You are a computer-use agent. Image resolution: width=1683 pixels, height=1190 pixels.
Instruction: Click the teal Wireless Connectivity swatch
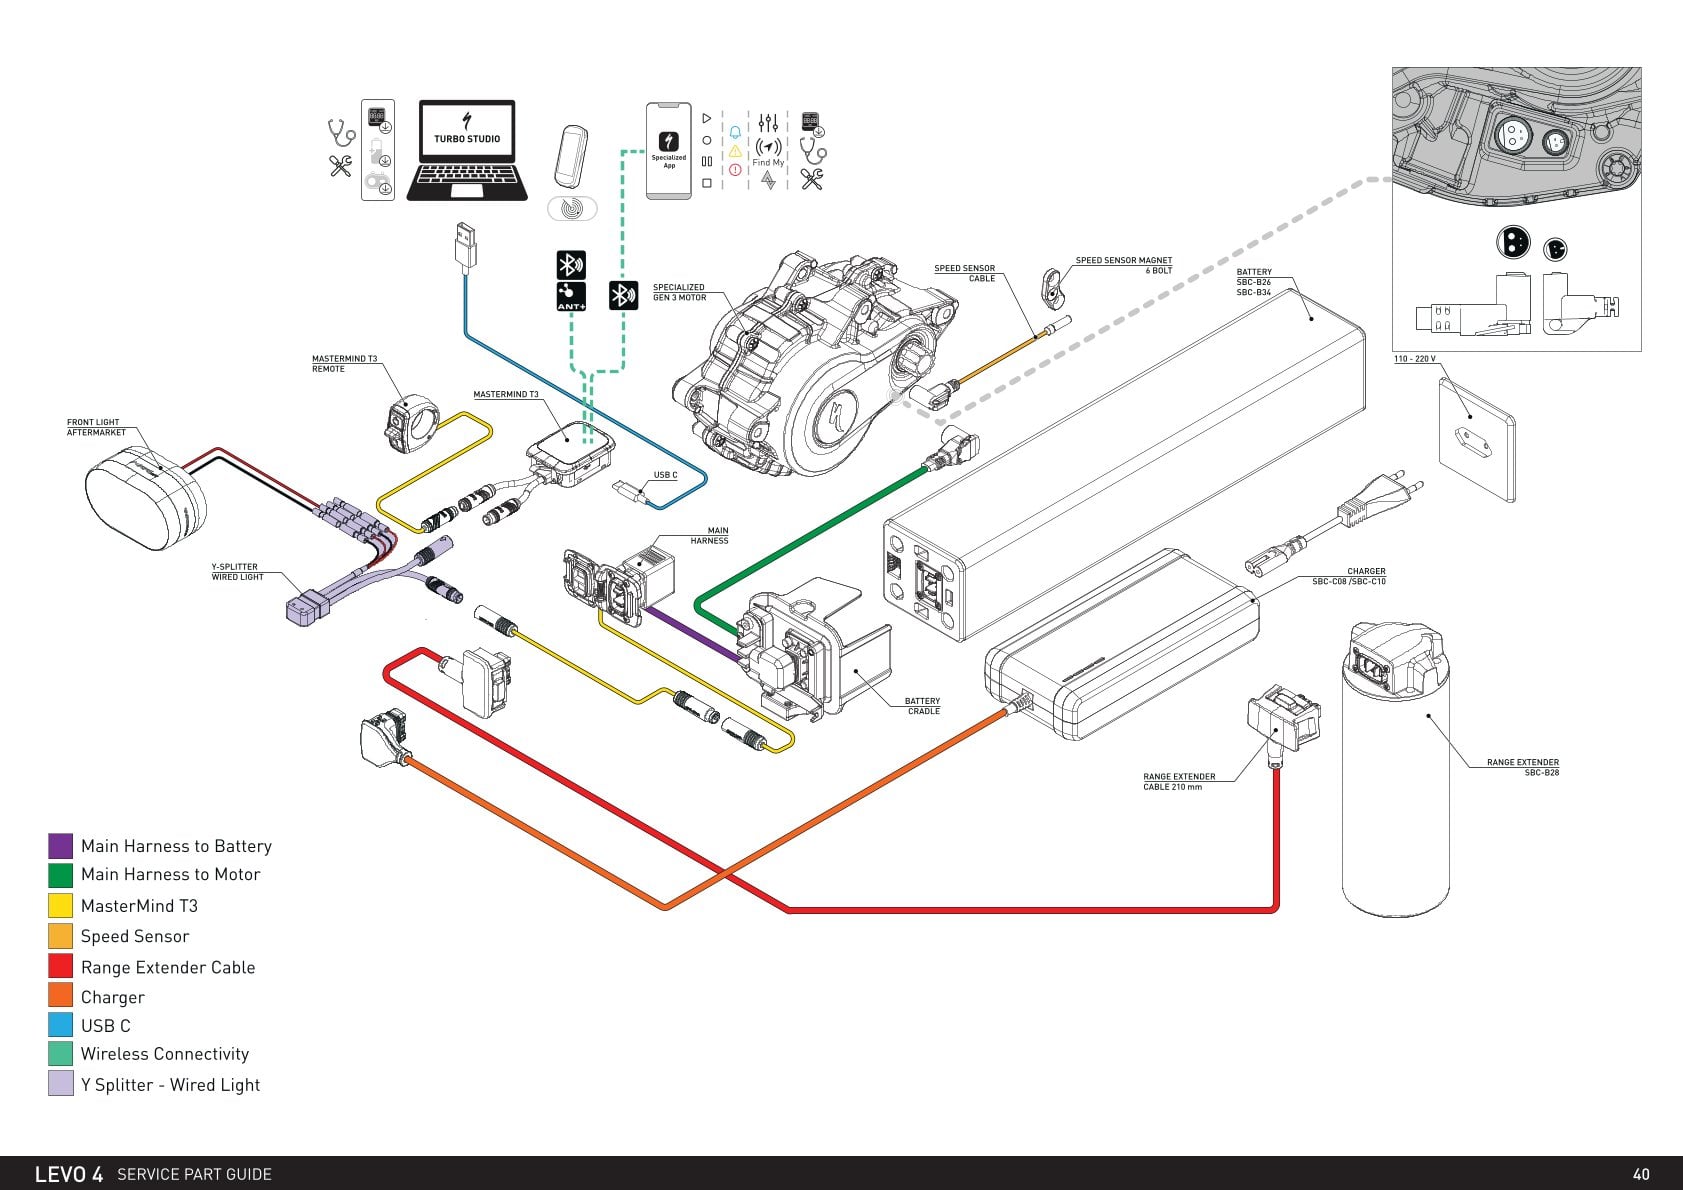(60, 1054)
